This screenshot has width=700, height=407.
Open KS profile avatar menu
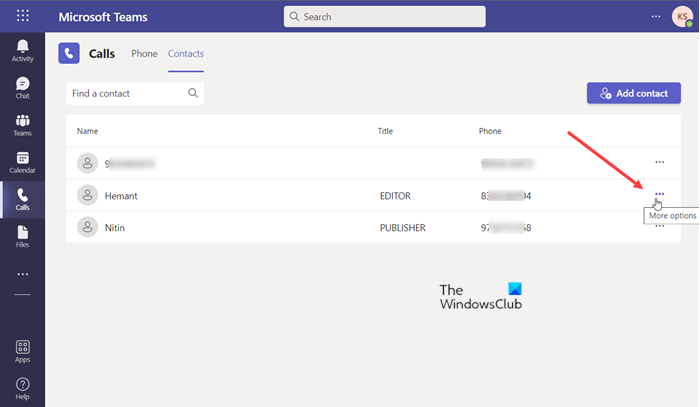[x=682, y=17]
